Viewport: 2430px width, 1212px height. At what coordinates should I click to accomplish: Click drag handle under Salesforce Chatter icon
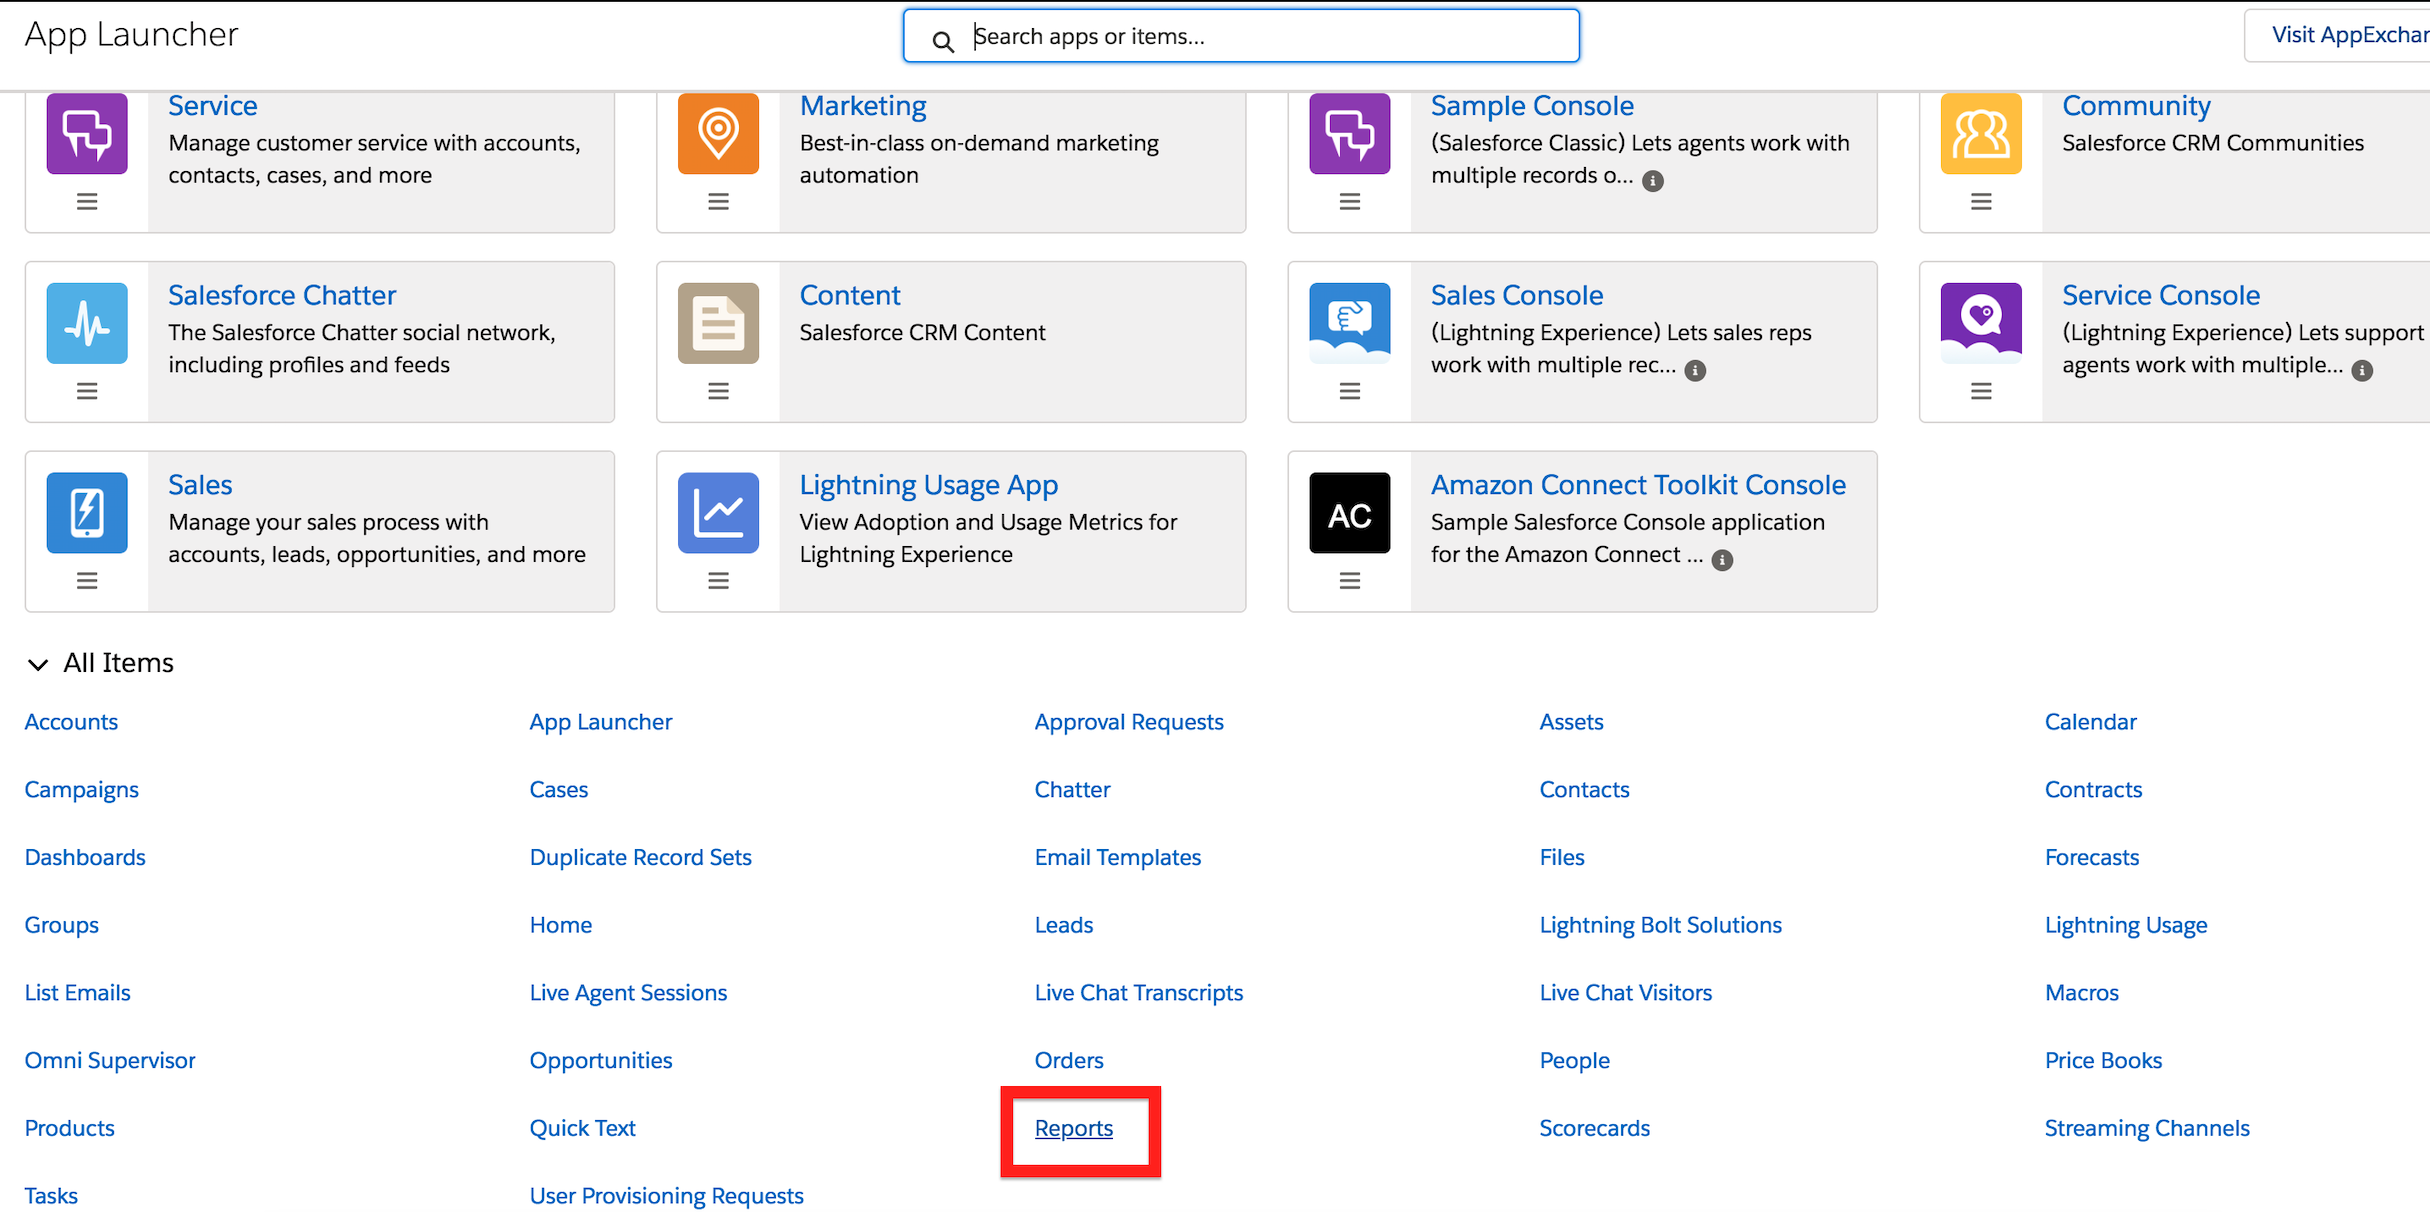pos(87,391)
